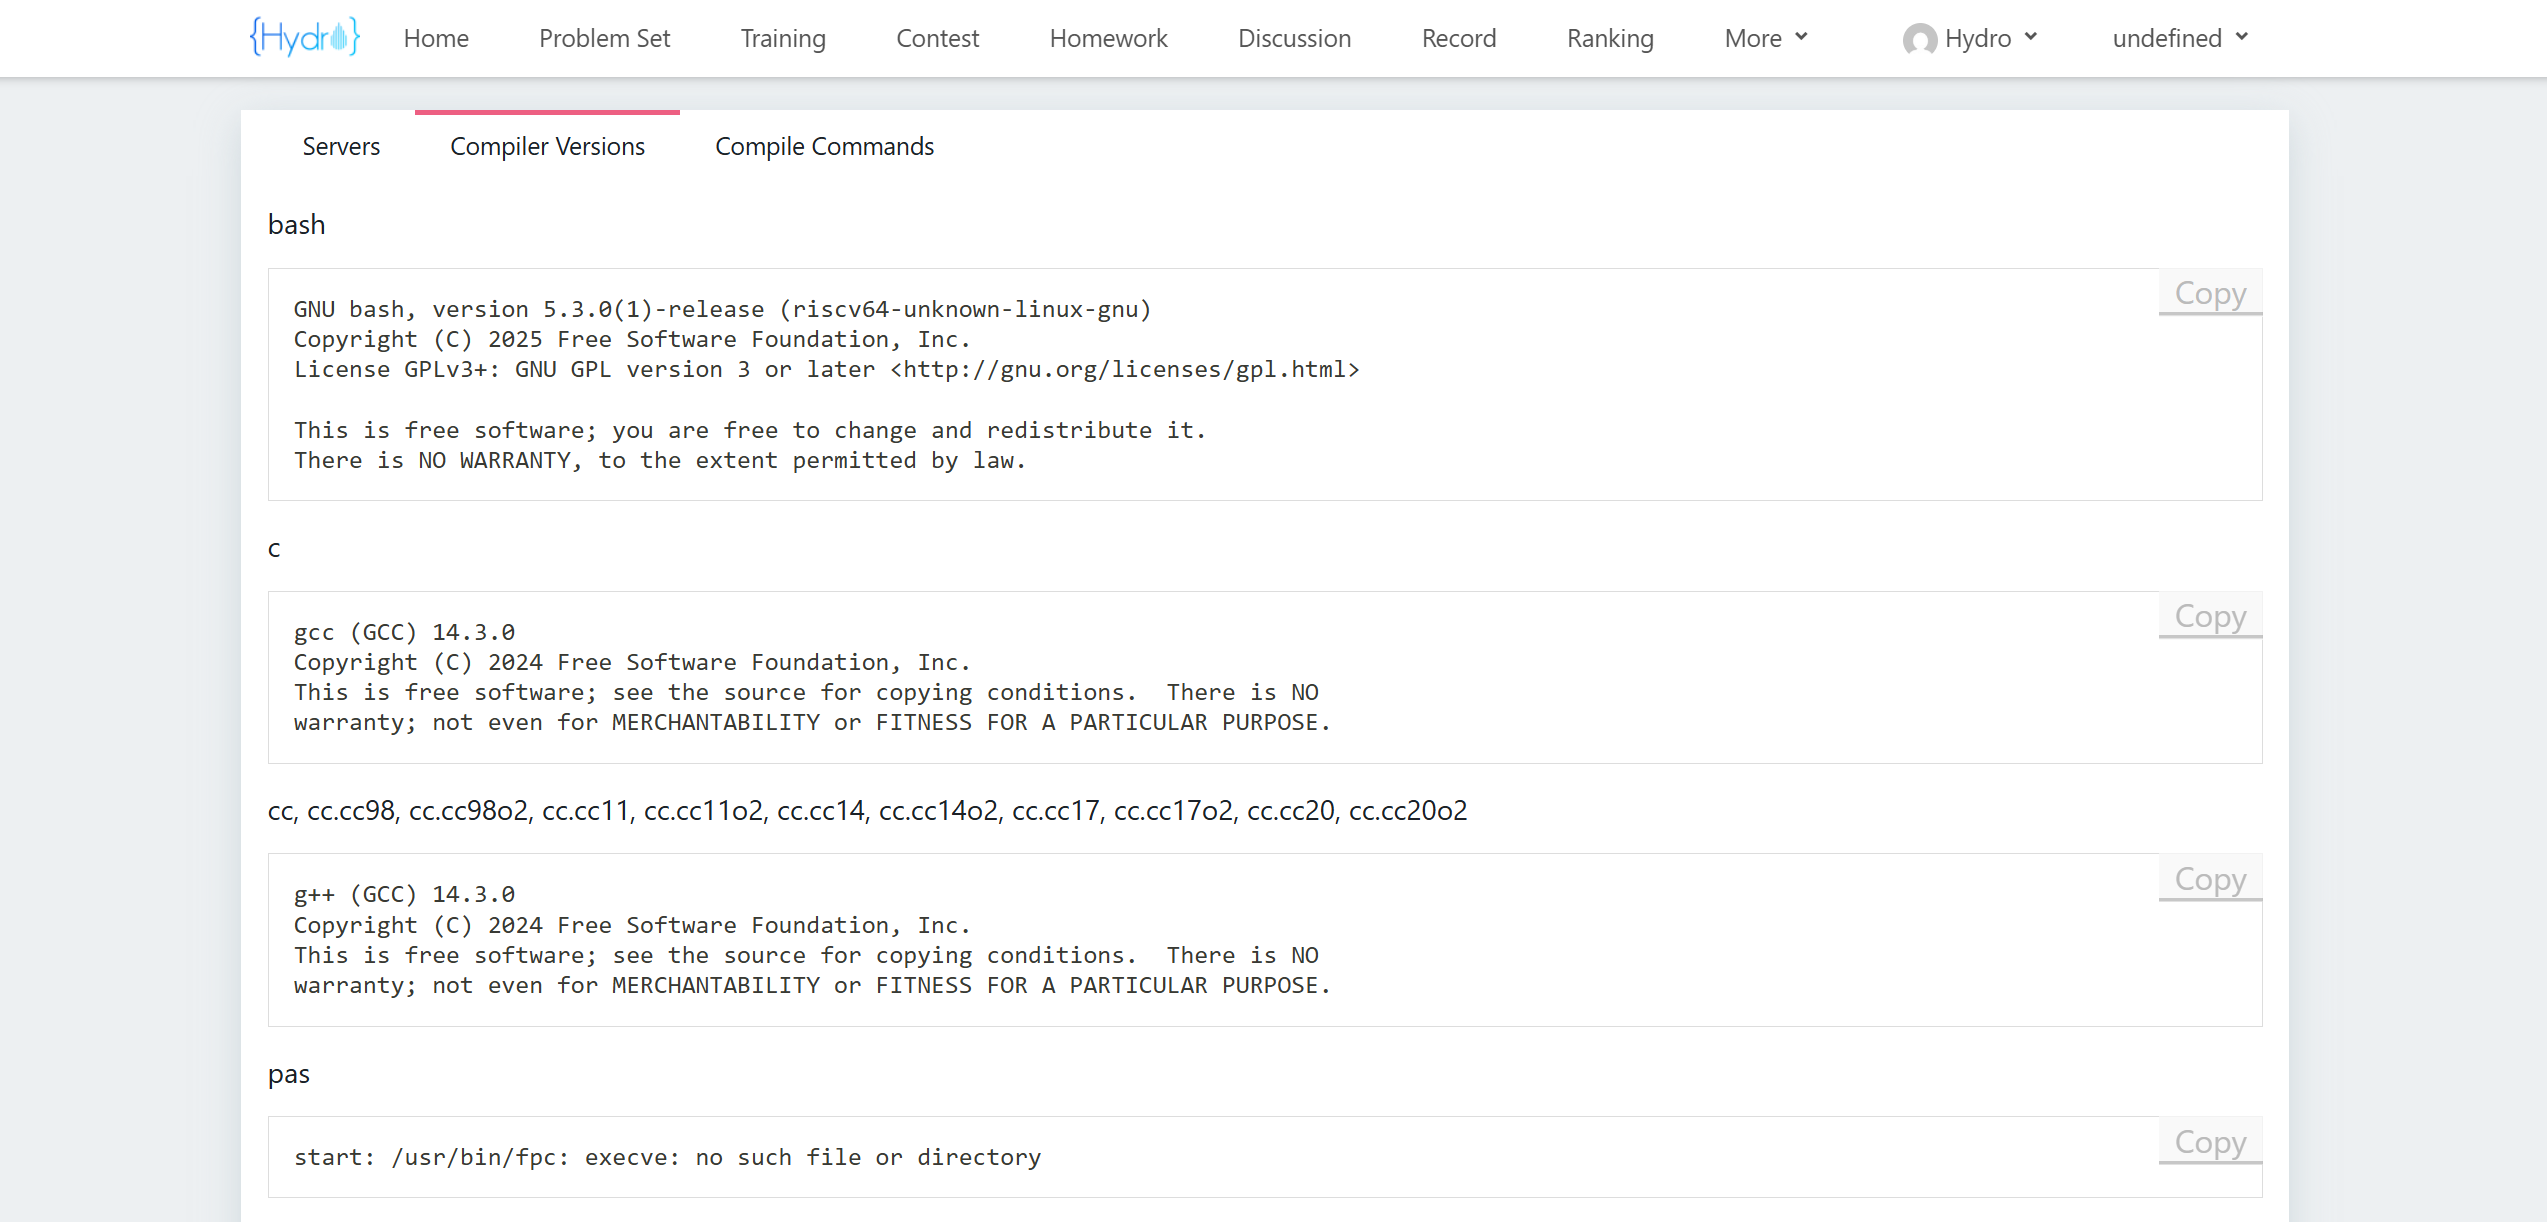Go to Home page
Screen dimensions: 2547x1222
436,38
